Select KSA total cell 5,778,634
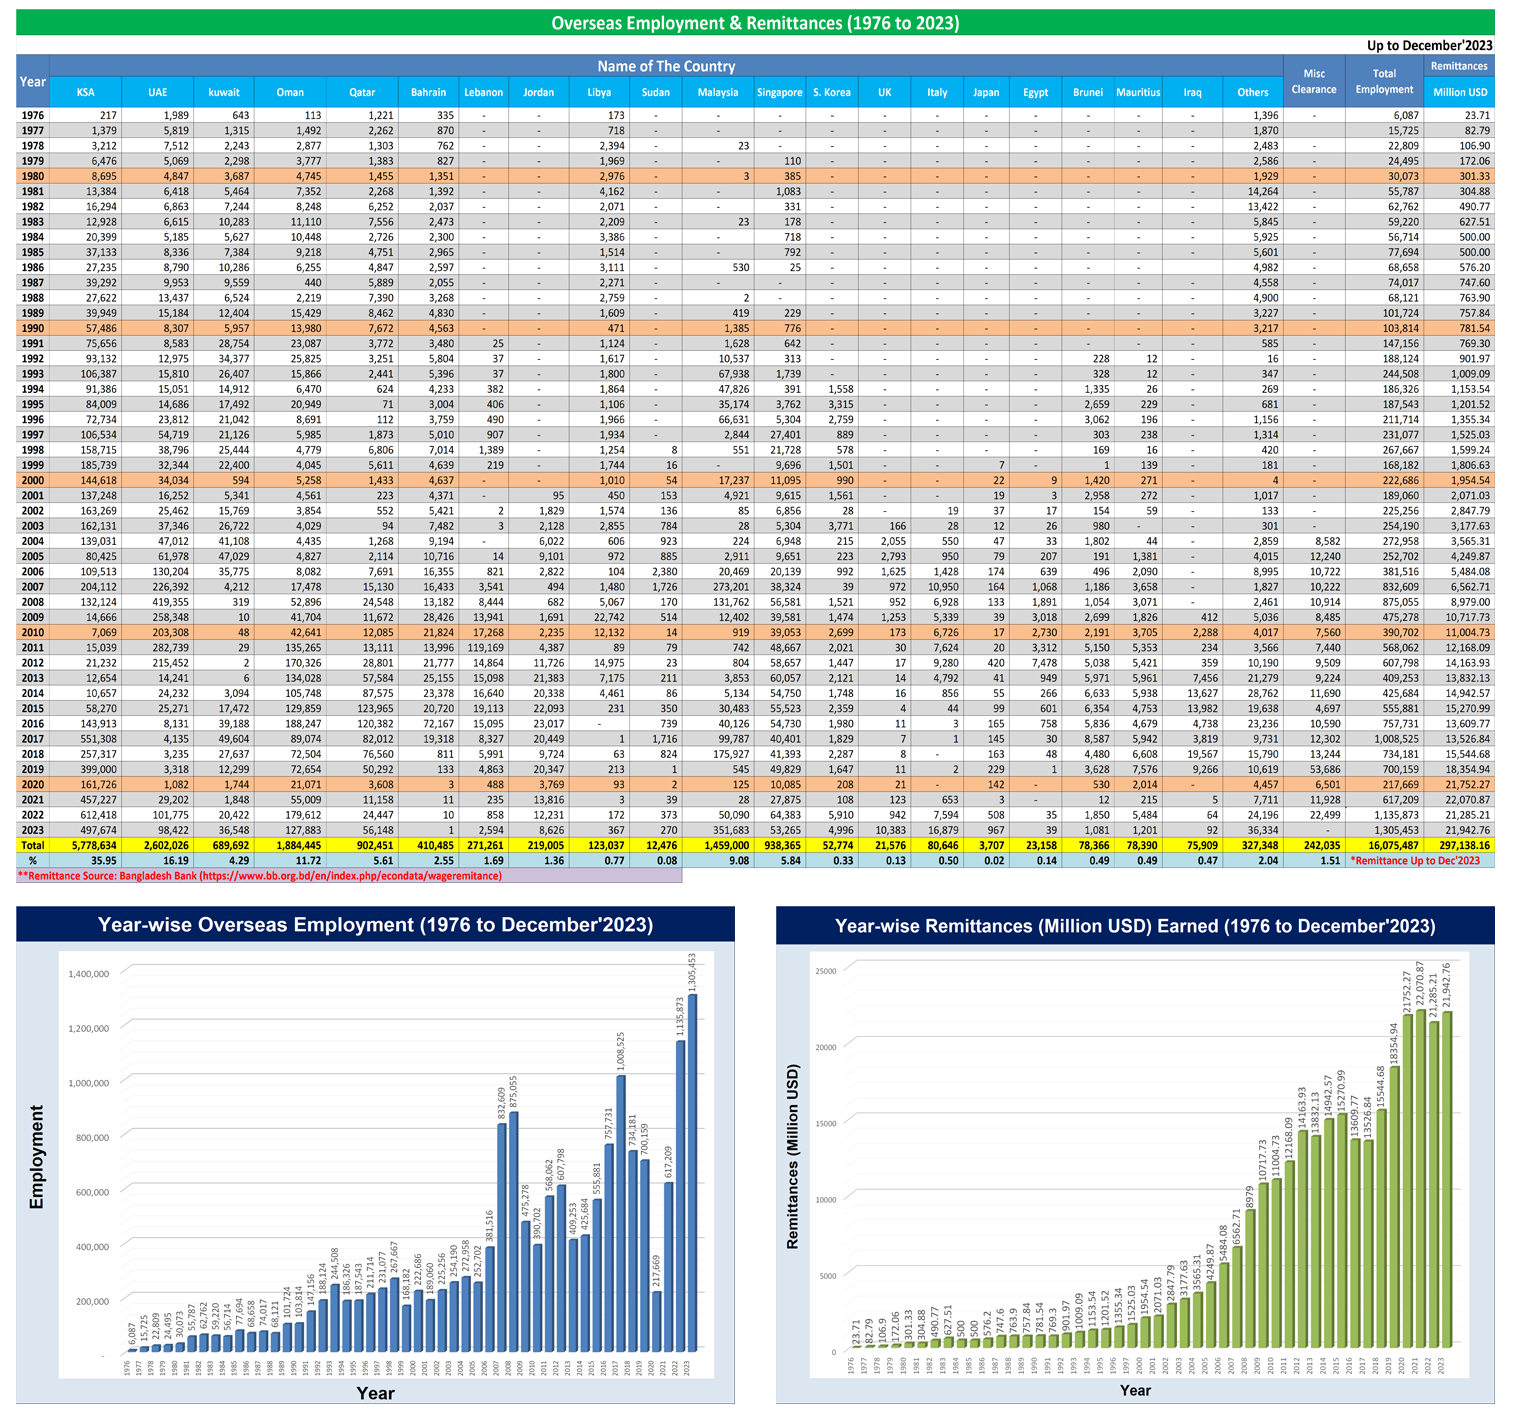The height and width of the screenshot is (1413, 1515). coord(86,845)
